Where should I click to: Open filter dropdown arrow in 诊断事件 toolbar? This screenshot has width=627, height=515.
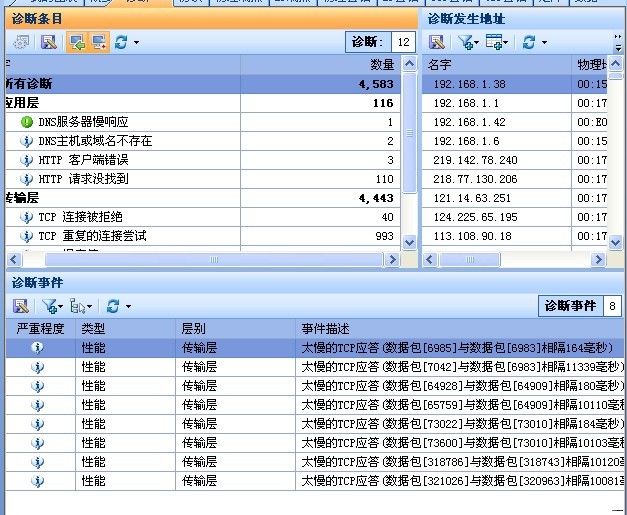pos(60,307)
